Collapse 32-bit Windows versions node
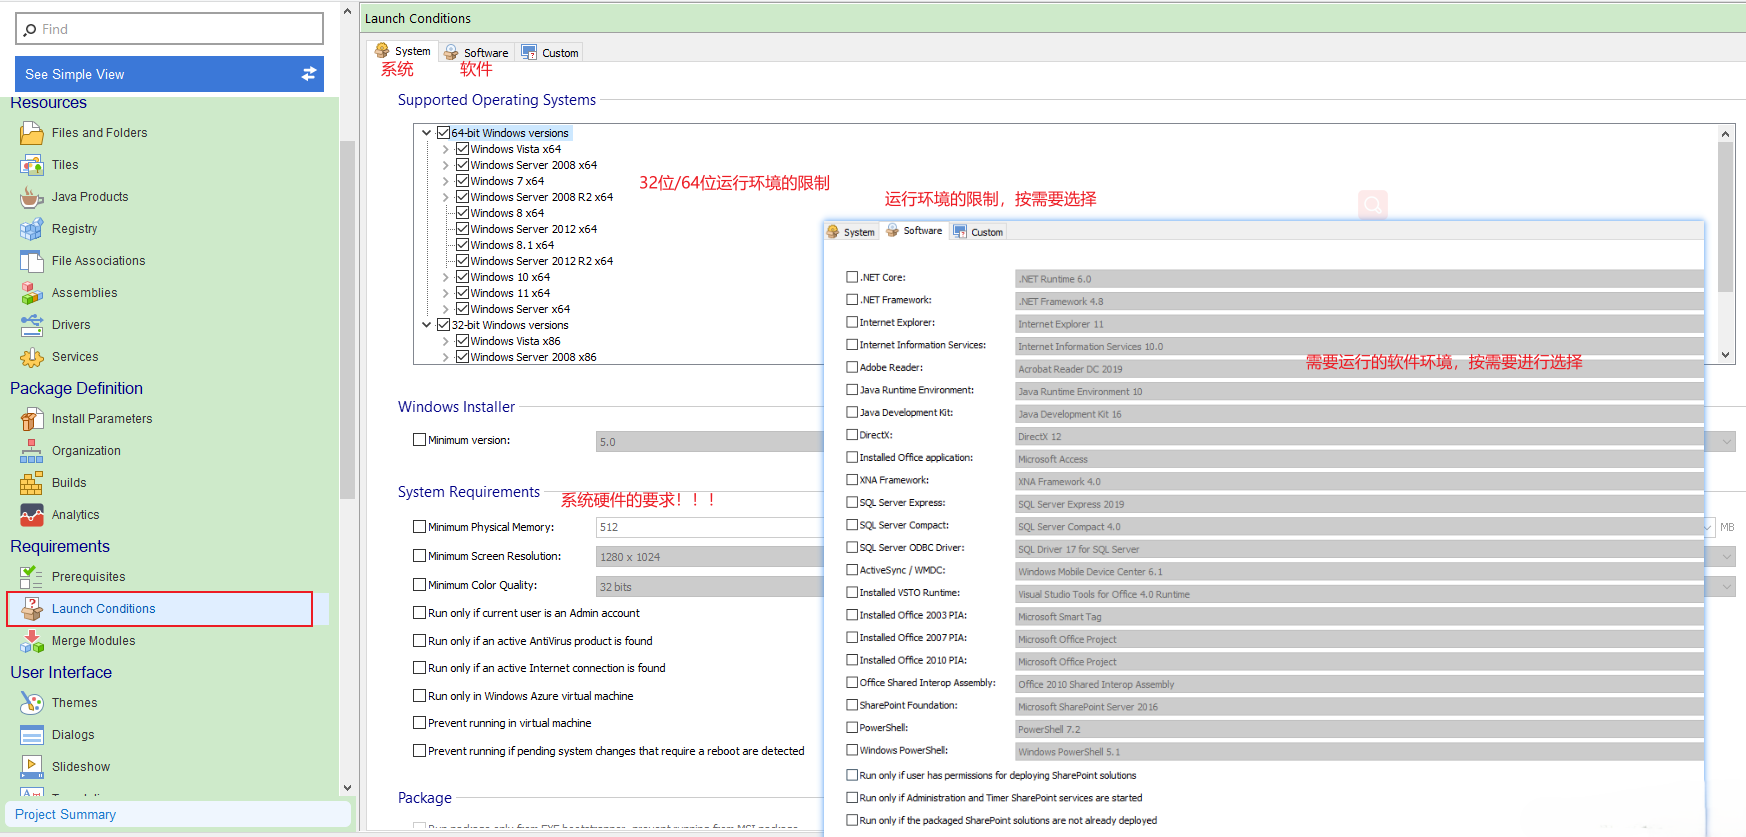 (x=427, y=325)
